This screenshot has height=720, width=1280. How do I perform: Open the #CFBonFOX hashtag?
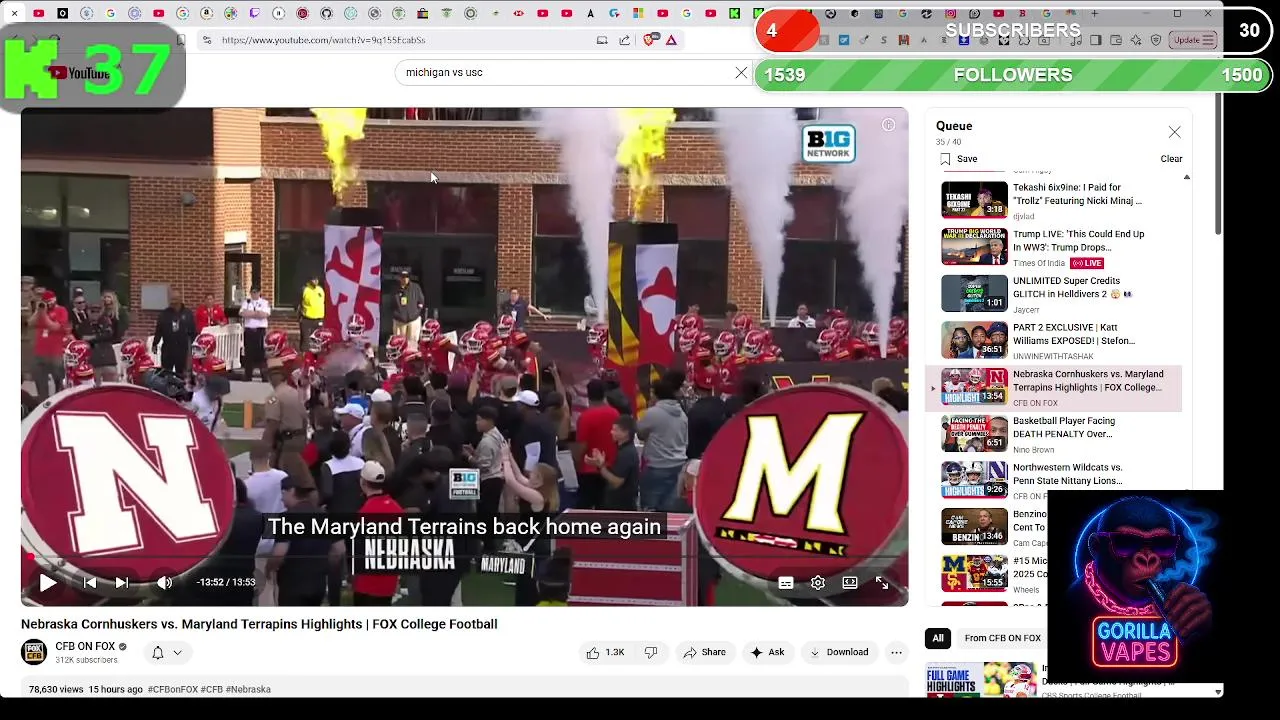172,689
